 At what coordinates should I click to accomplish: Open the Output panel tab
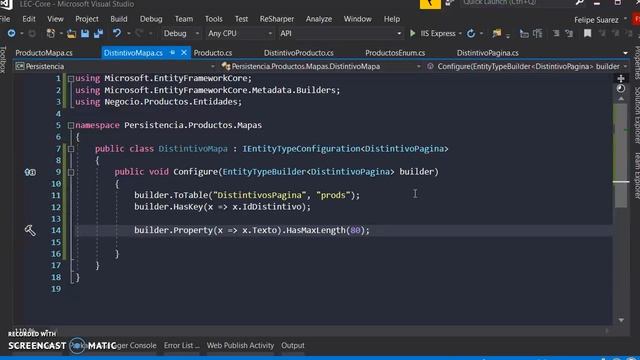293,345
